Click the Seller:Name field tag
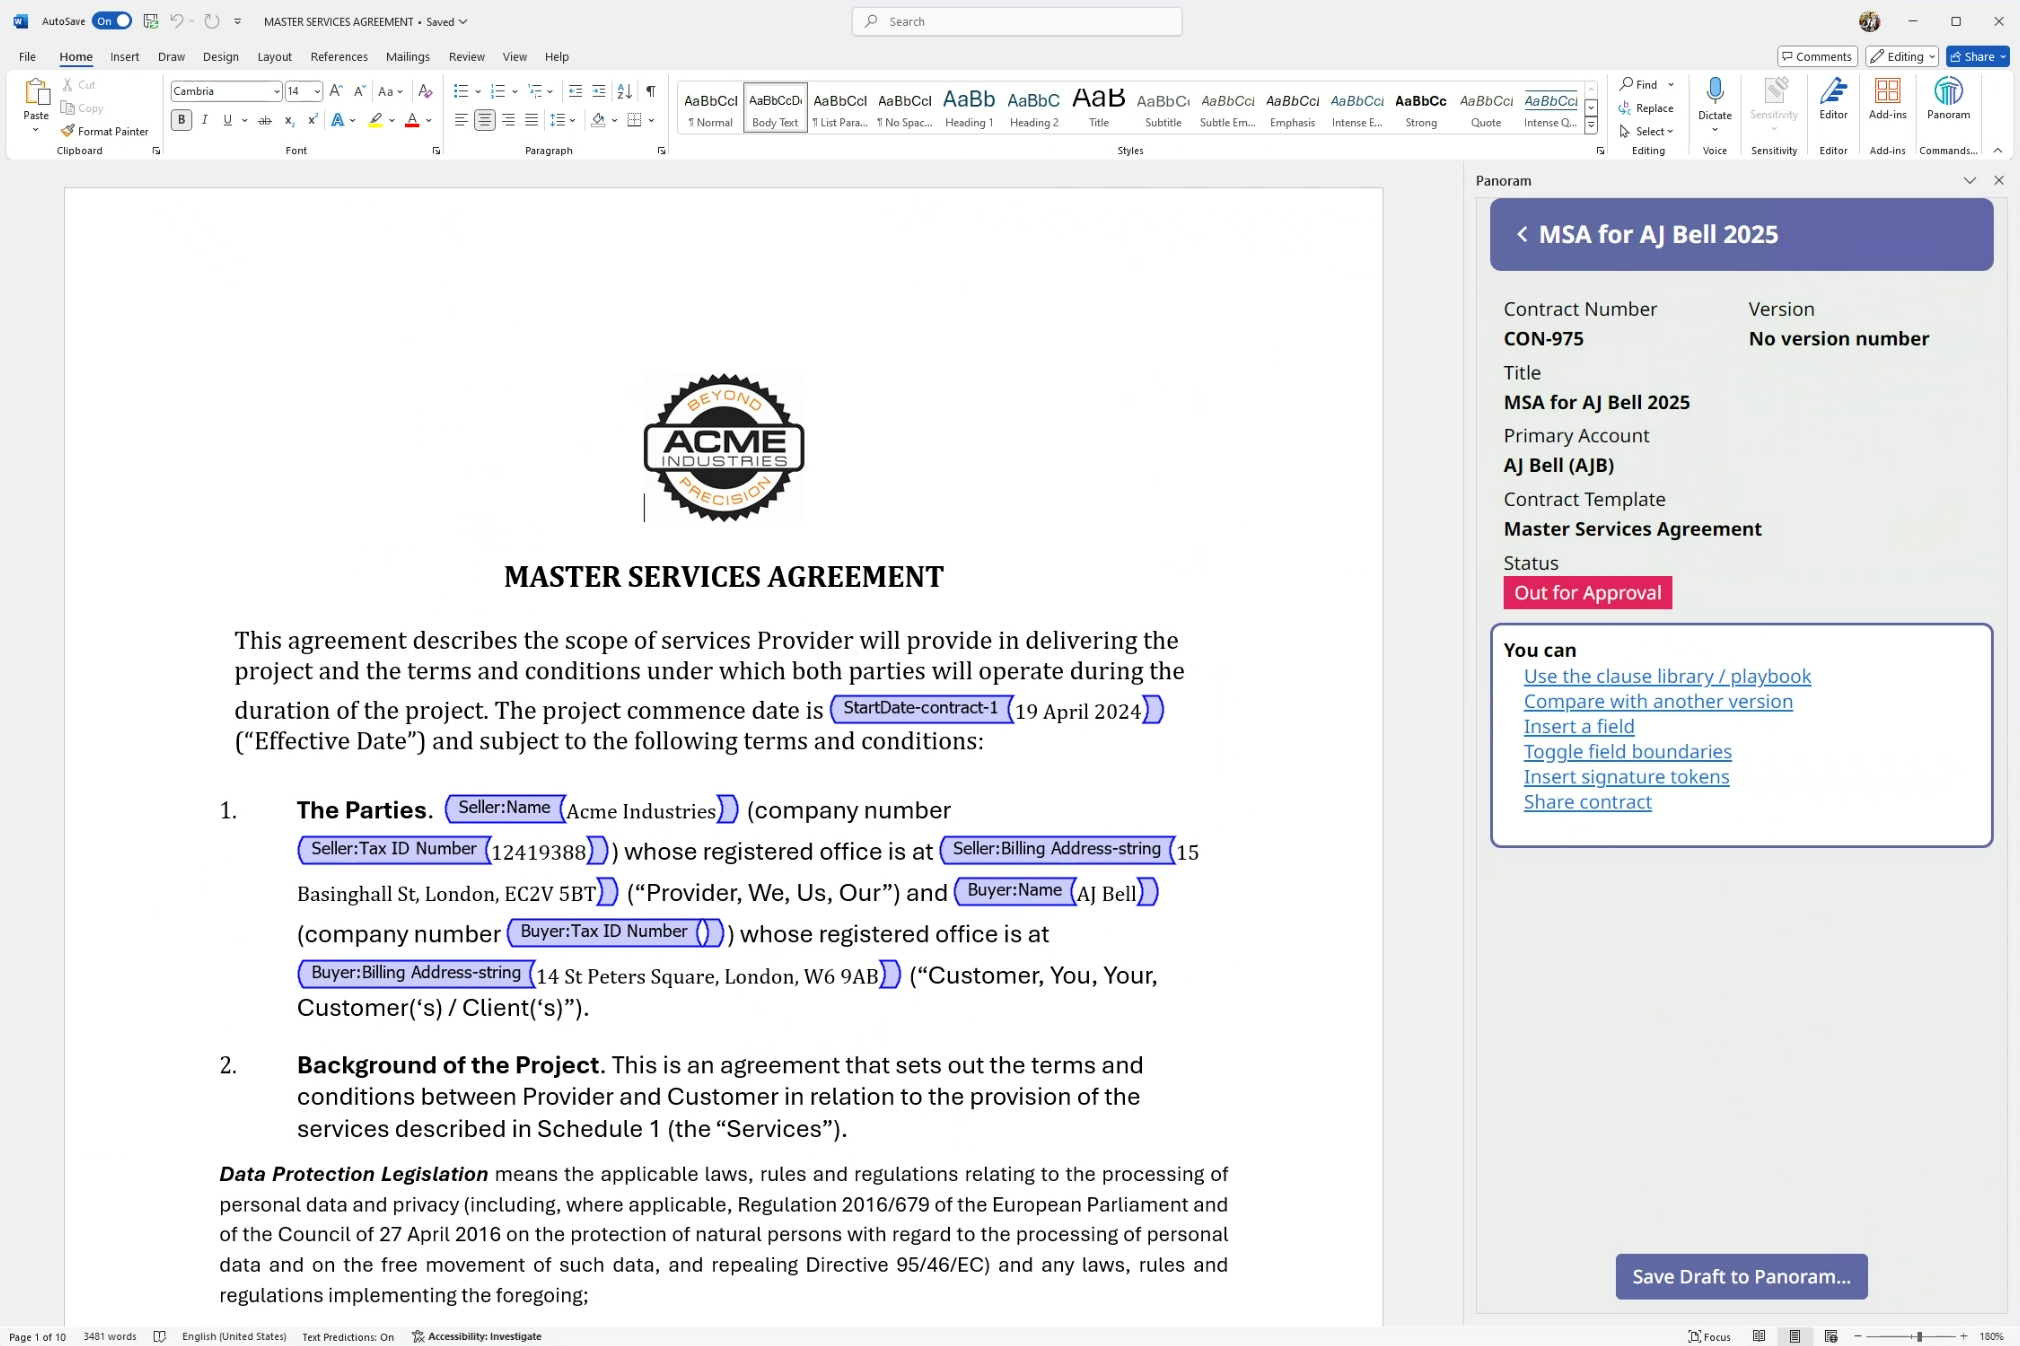2020x1346 pixels. coord(504,807)
